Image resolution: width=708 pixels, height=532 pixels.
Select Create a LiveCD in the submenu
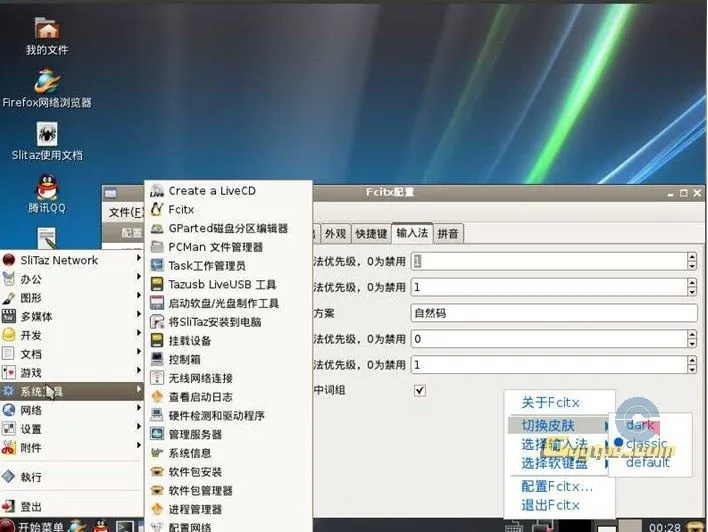coord(228,191)
